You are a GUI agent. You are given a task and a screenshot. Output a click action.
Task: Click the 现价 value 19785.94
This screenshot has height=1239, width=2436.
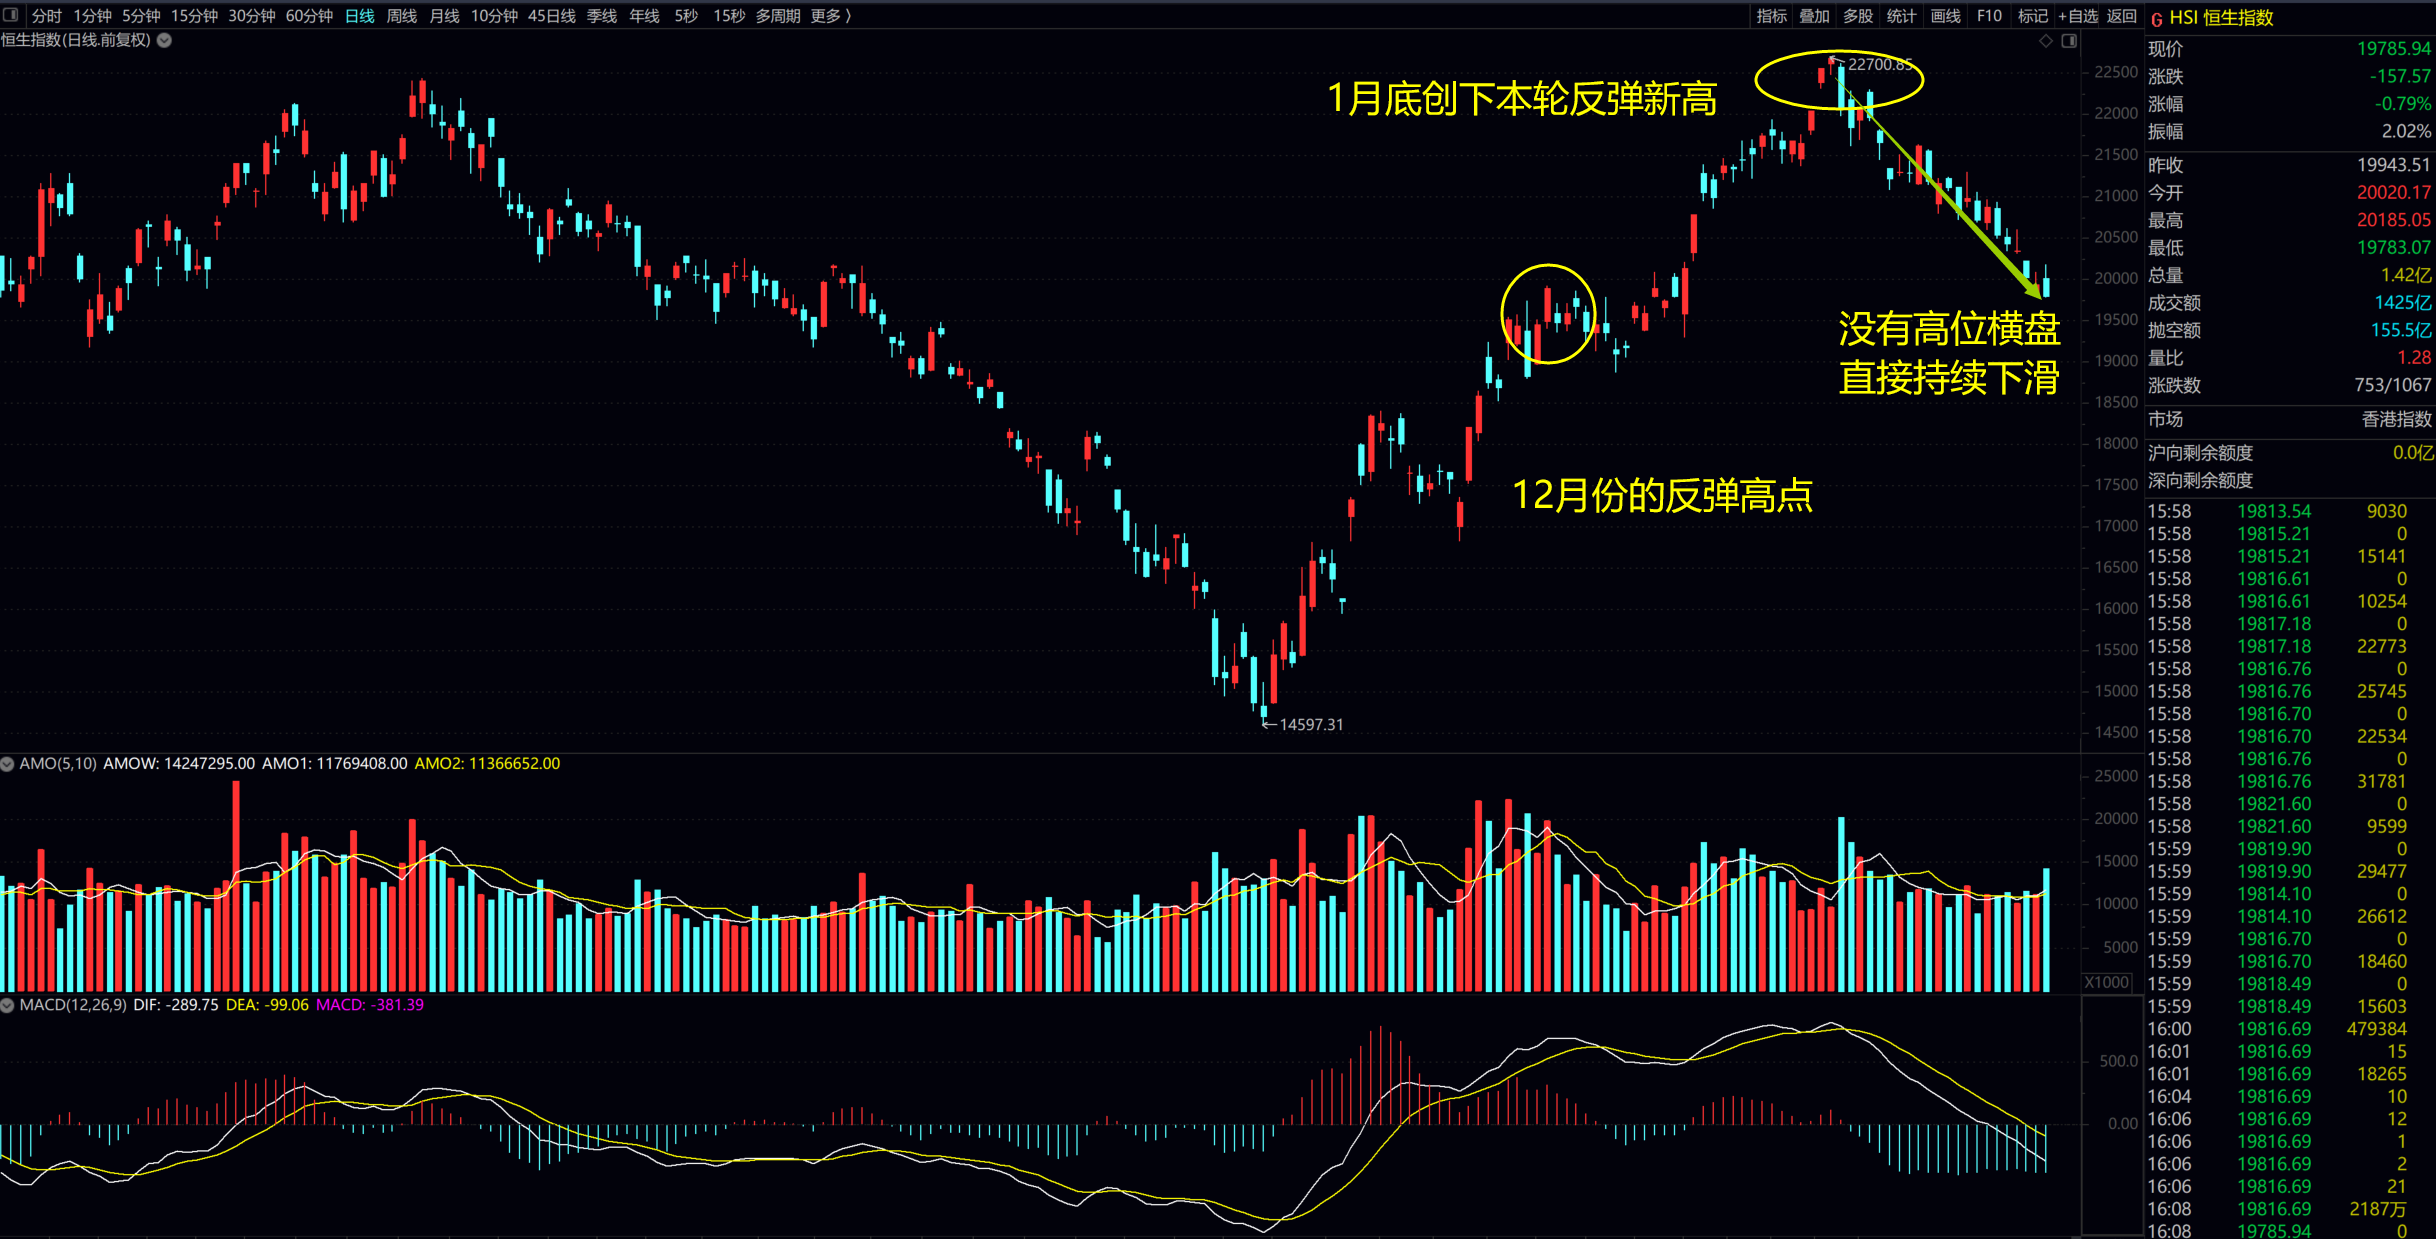point(2393,49)
